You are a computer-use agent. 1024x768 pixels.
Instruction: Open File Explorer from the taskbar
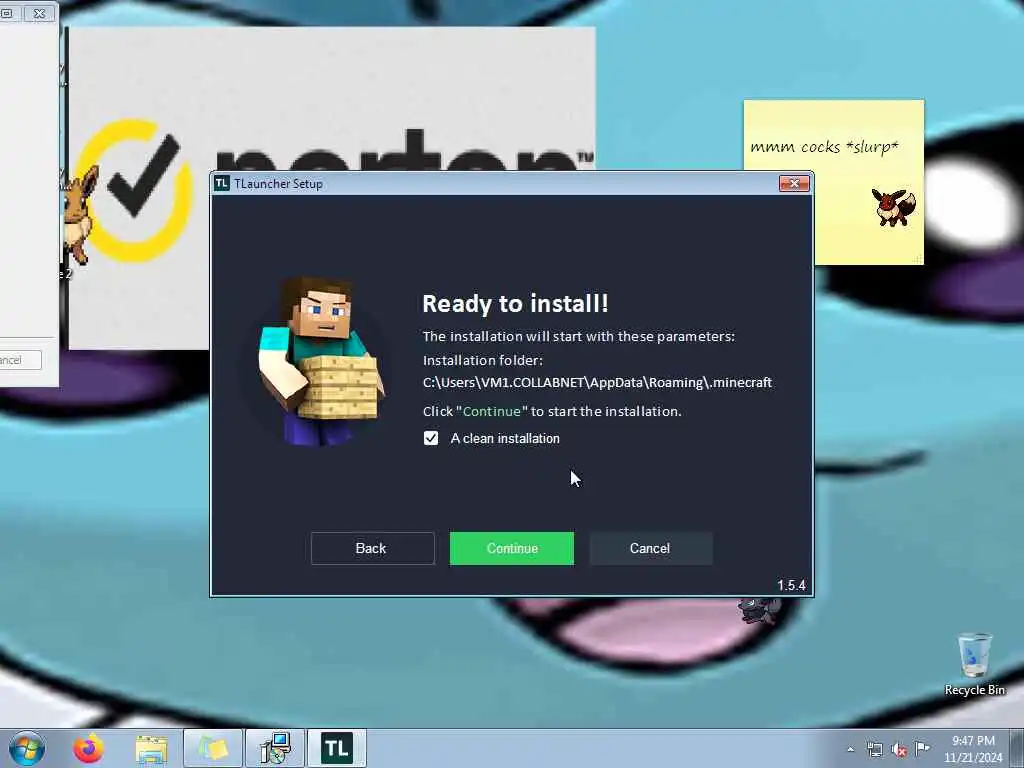coord(152,749)
